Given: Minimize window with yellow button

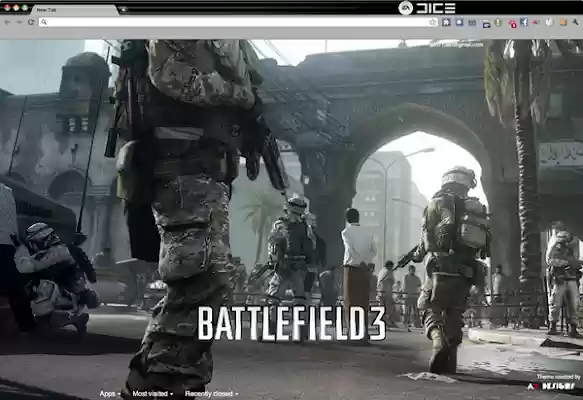Looking at the screenshot, I should 16,8.
